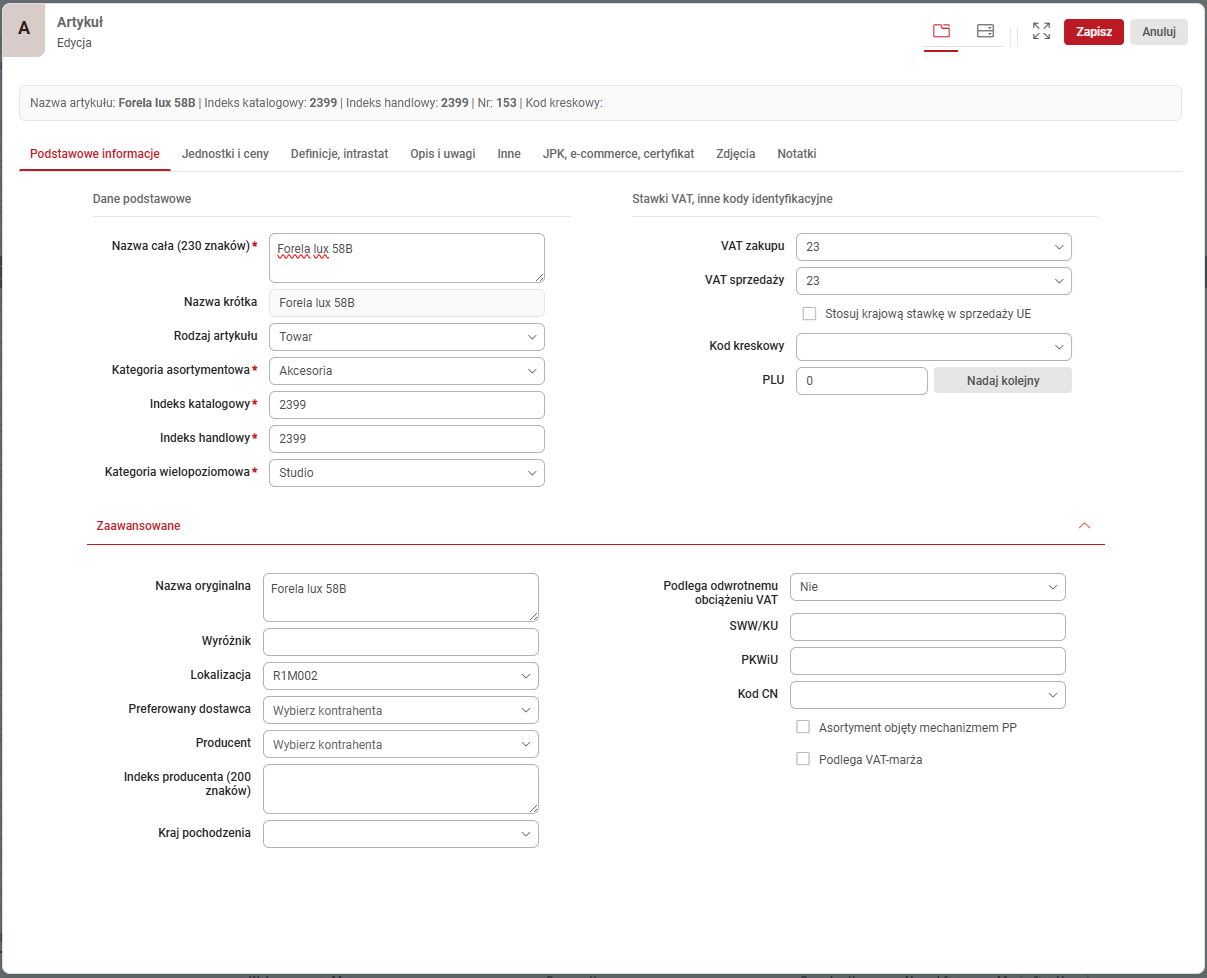Click the Artykuł 'A' avatar icon

(x=24, y=29)
